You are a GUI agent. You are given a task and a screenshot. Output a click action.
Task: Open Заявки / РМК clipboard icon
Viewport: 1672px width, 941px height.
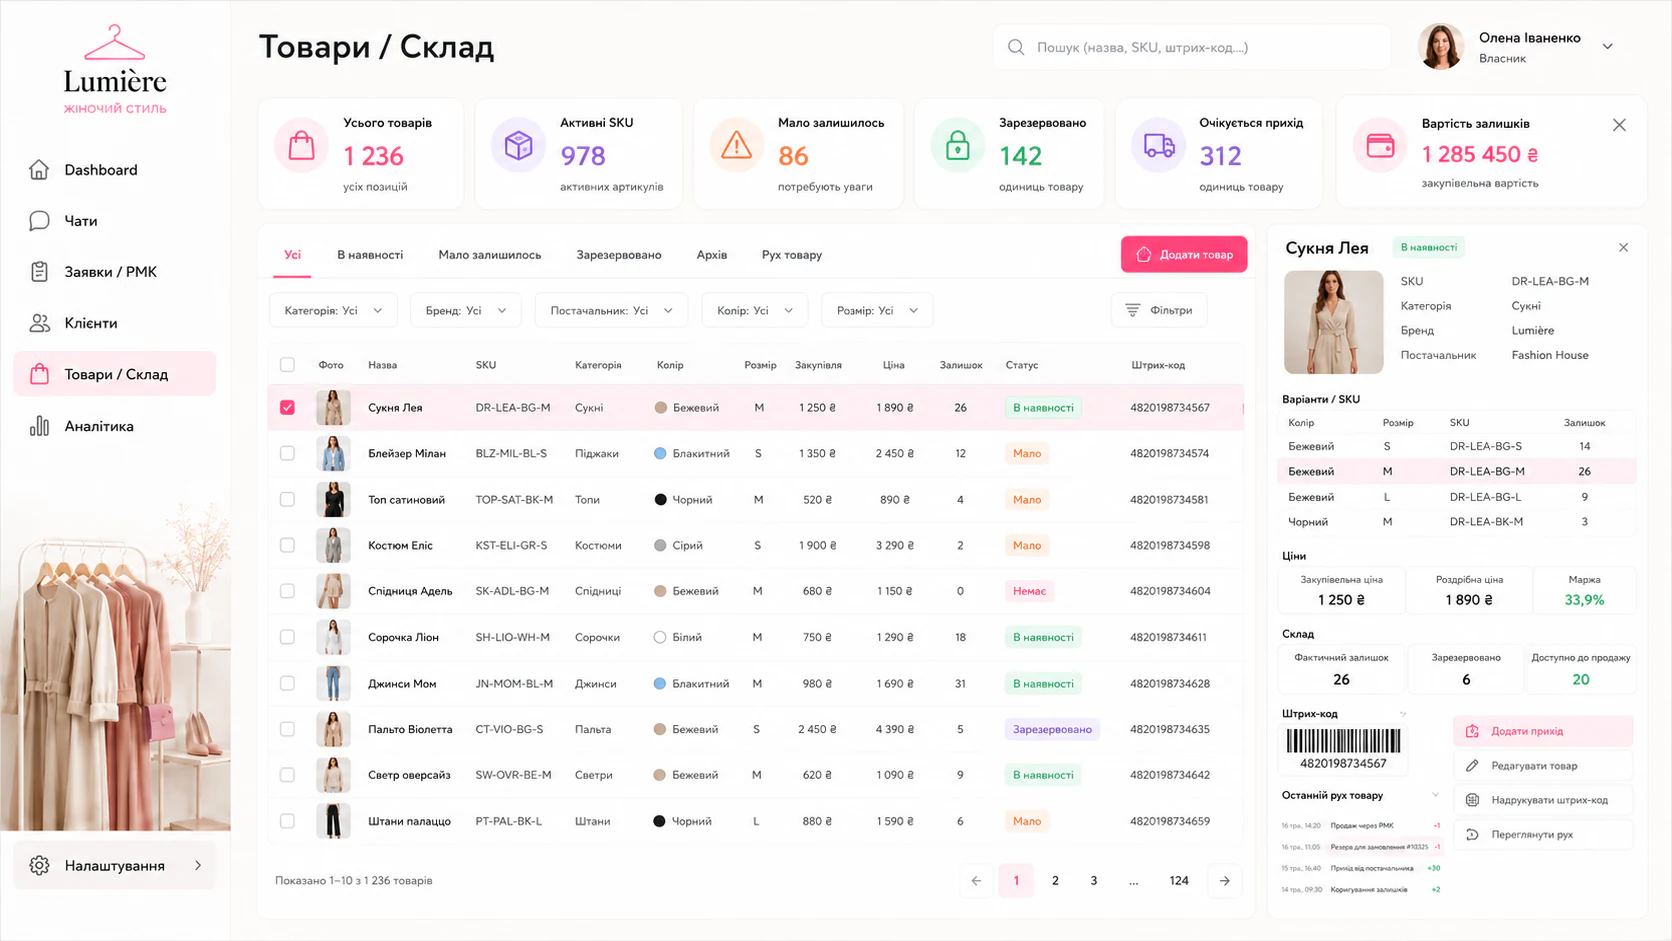click(x=39, y=272)
